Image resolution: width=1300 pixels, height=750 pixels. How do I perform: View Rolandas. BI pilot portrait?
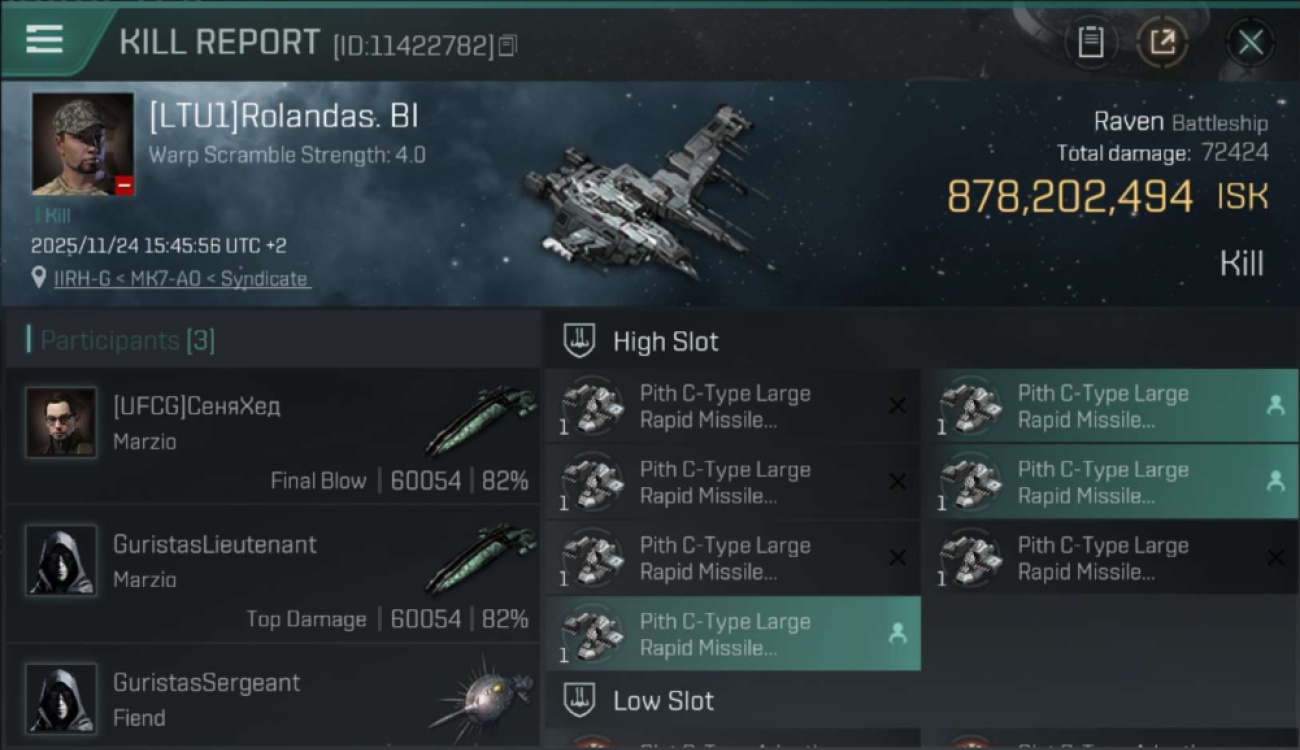point(82,144)
